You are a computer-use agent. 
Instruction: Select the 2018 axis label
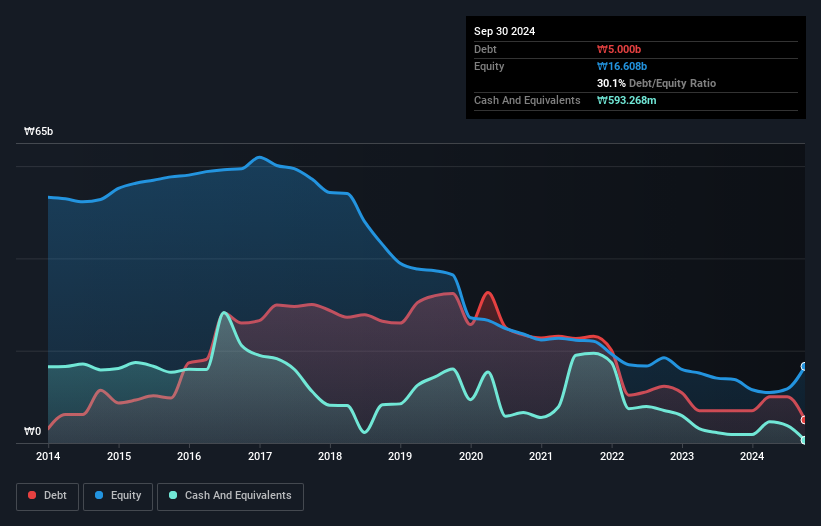(x=330, y=456)
